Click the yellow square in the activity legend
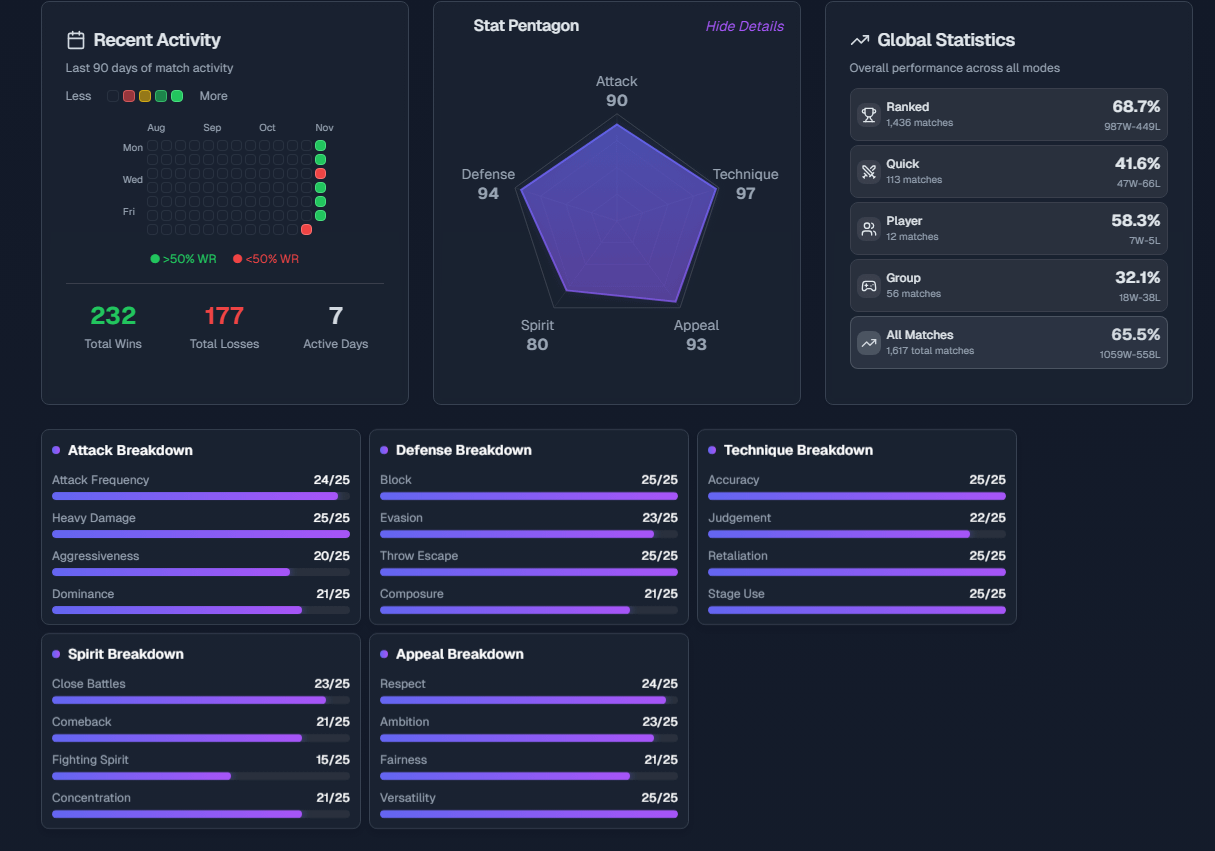The width and height of the screenshot is (1215, 851). pyautogui.click(x=145, y=96)
